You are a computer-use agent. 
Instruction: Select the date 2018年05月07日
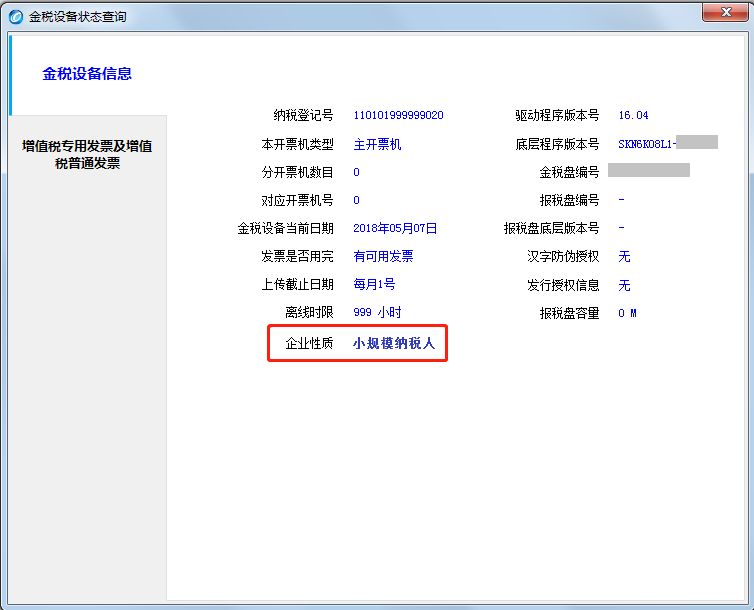point(395,228)
